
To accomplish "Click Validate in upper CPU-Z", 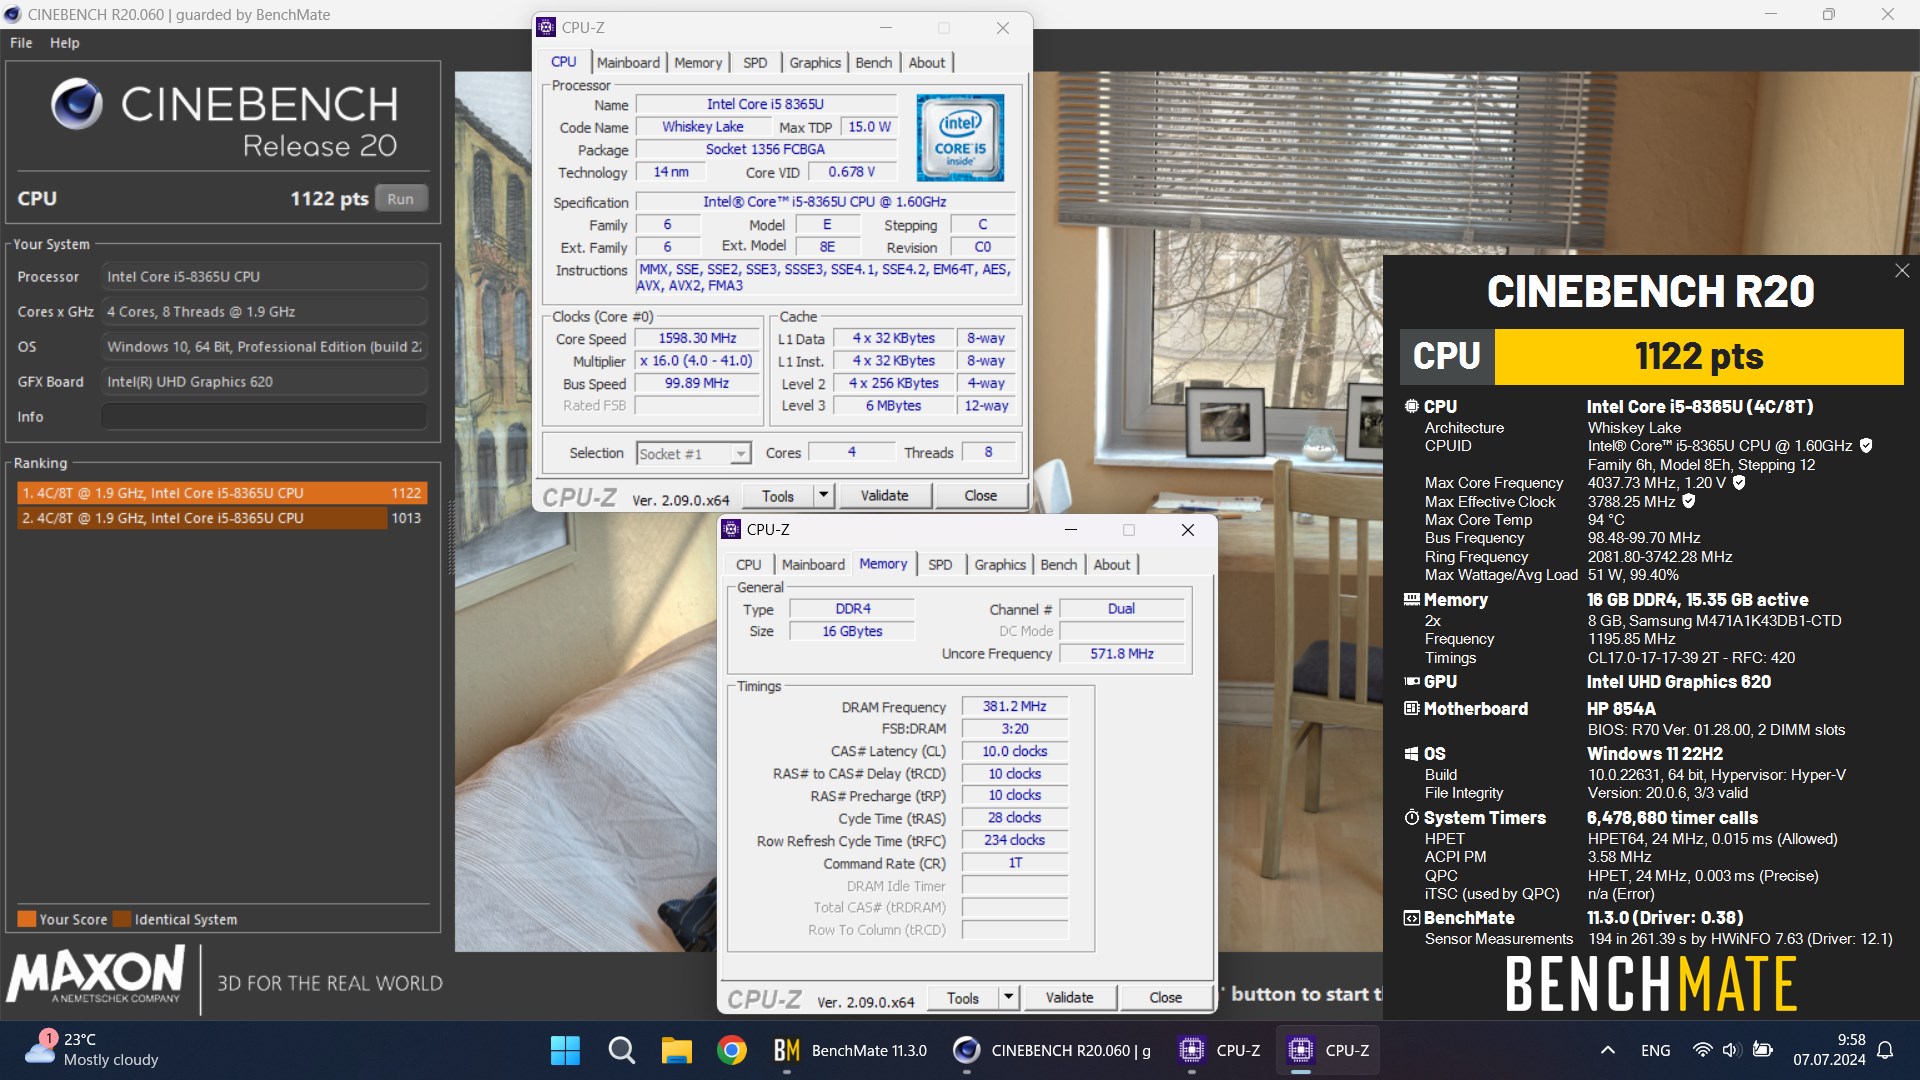I will pyautogui.click(x=885, y=495).
